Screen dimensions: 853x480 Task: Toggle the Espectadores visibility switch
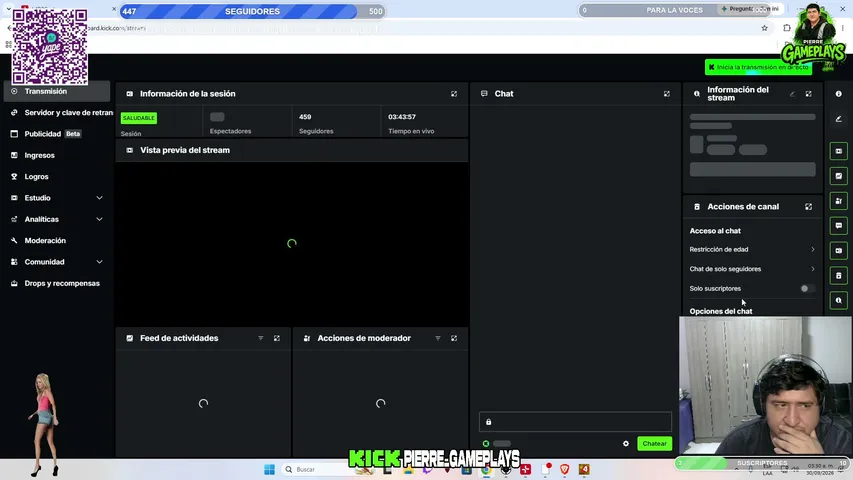pyautogui.click(x=217, y=117)
